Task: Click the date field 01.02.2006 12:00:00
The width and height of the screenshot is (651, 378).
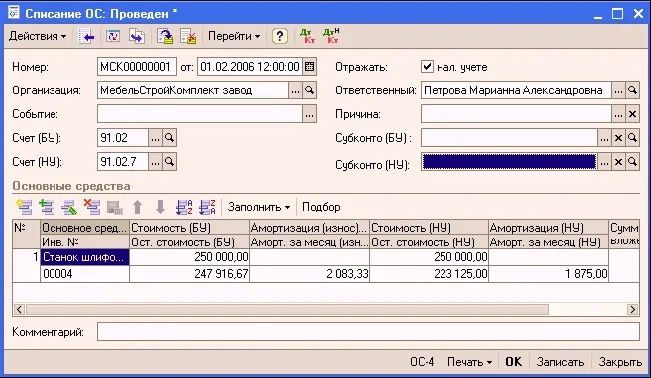Action: pyautogui.click(x=250, y=66)
